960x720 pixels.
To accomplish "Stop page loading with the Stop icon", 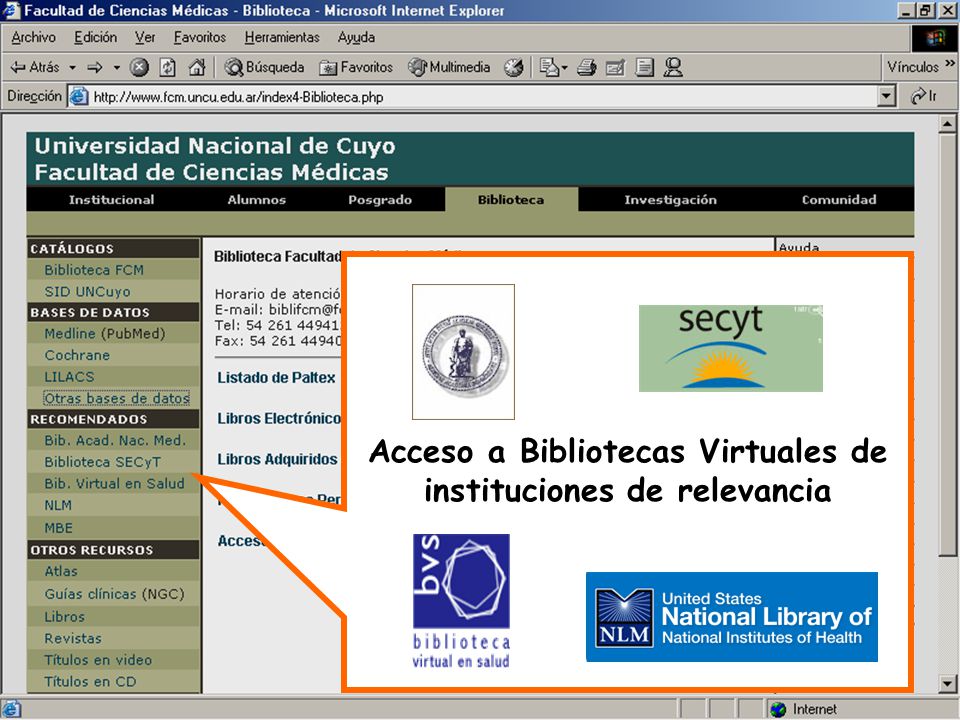I will coord(139,67).
